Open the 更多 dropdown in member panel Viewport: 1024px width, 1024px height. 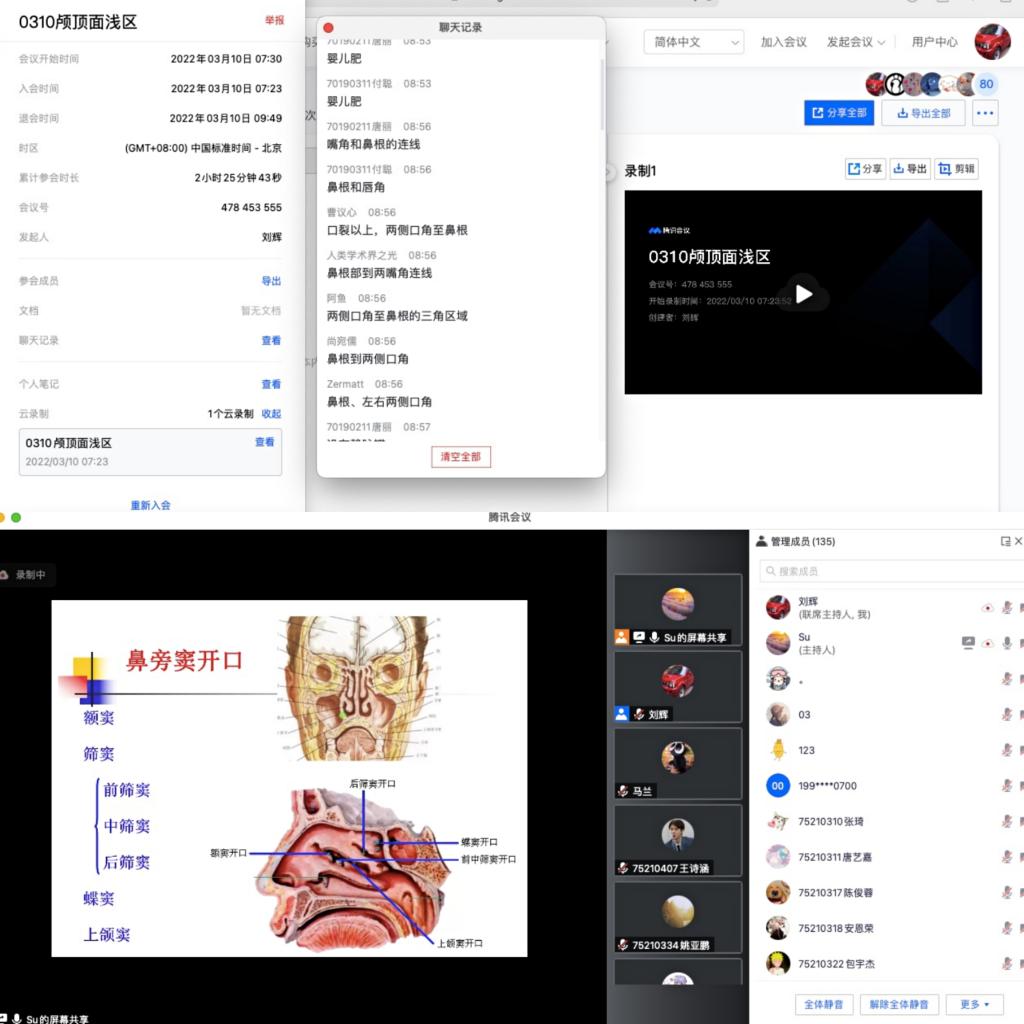(975, 1004)
